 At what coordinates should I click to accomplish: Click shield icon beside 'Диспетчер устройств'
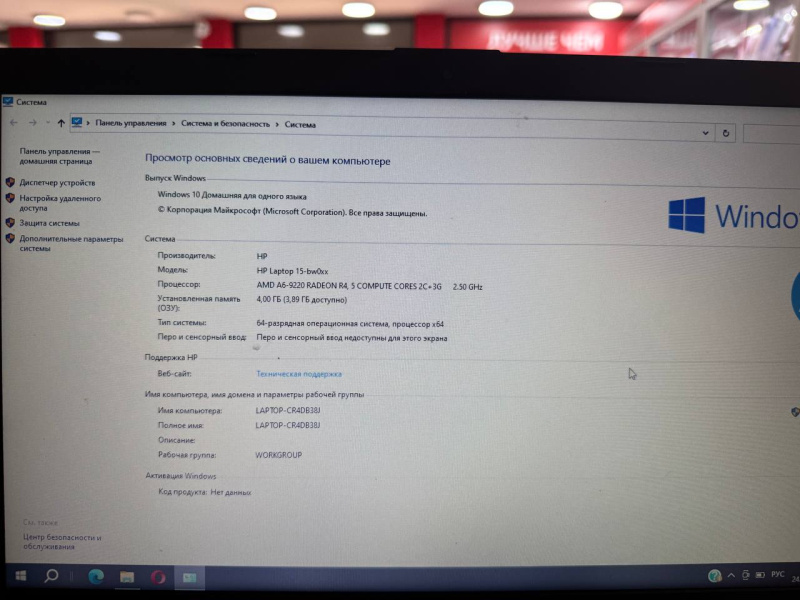10,182
